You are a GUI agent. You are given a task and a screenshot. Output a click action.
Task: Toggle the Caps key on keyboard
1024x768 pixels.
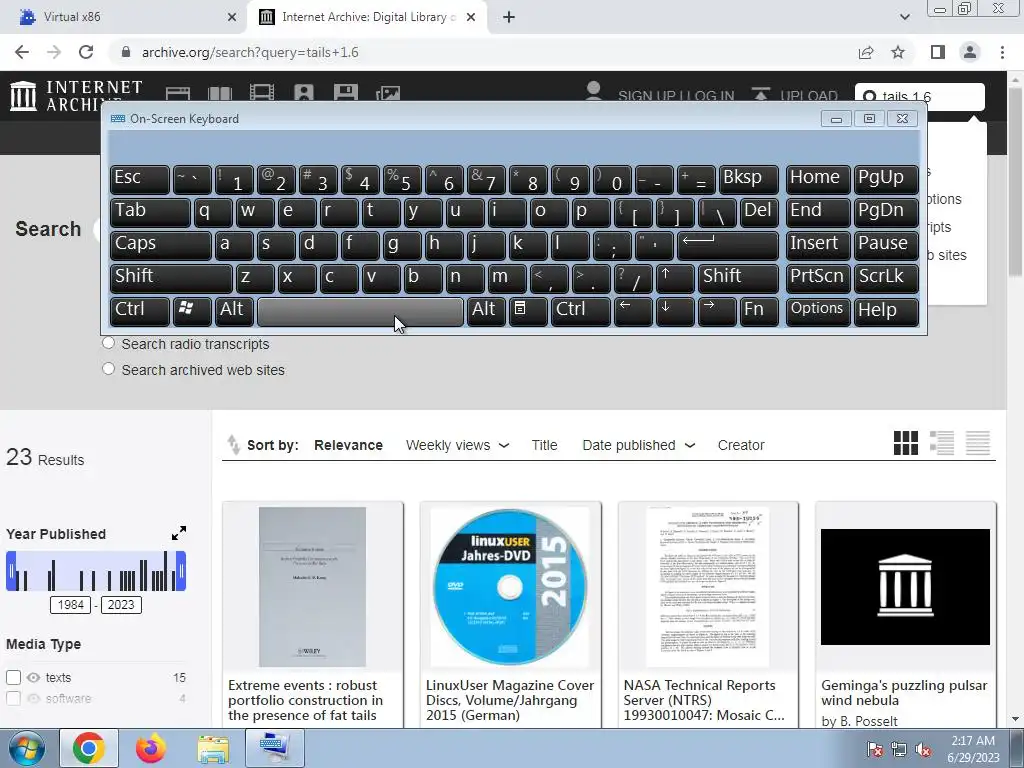161,245
